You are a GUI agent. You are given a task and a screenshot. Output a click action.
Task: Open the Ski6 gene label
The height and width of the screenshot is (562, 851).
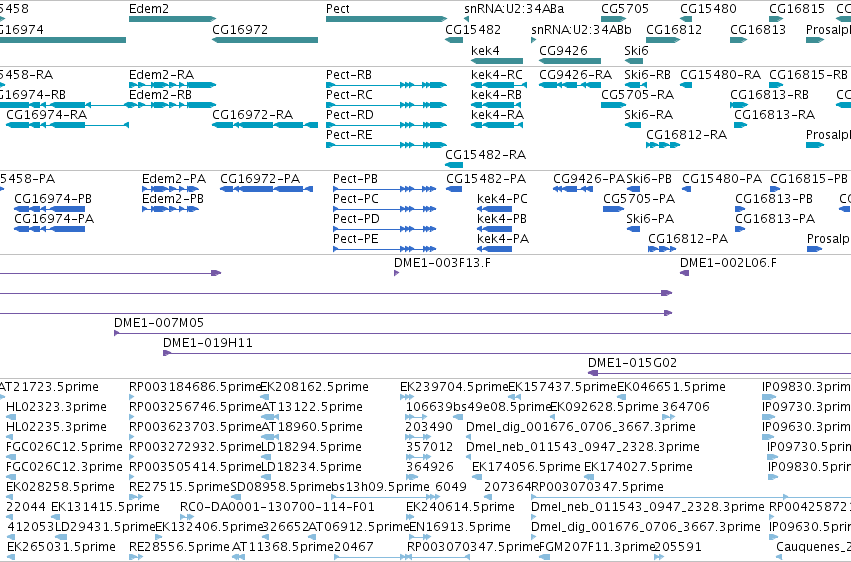(x=636, y=50)
